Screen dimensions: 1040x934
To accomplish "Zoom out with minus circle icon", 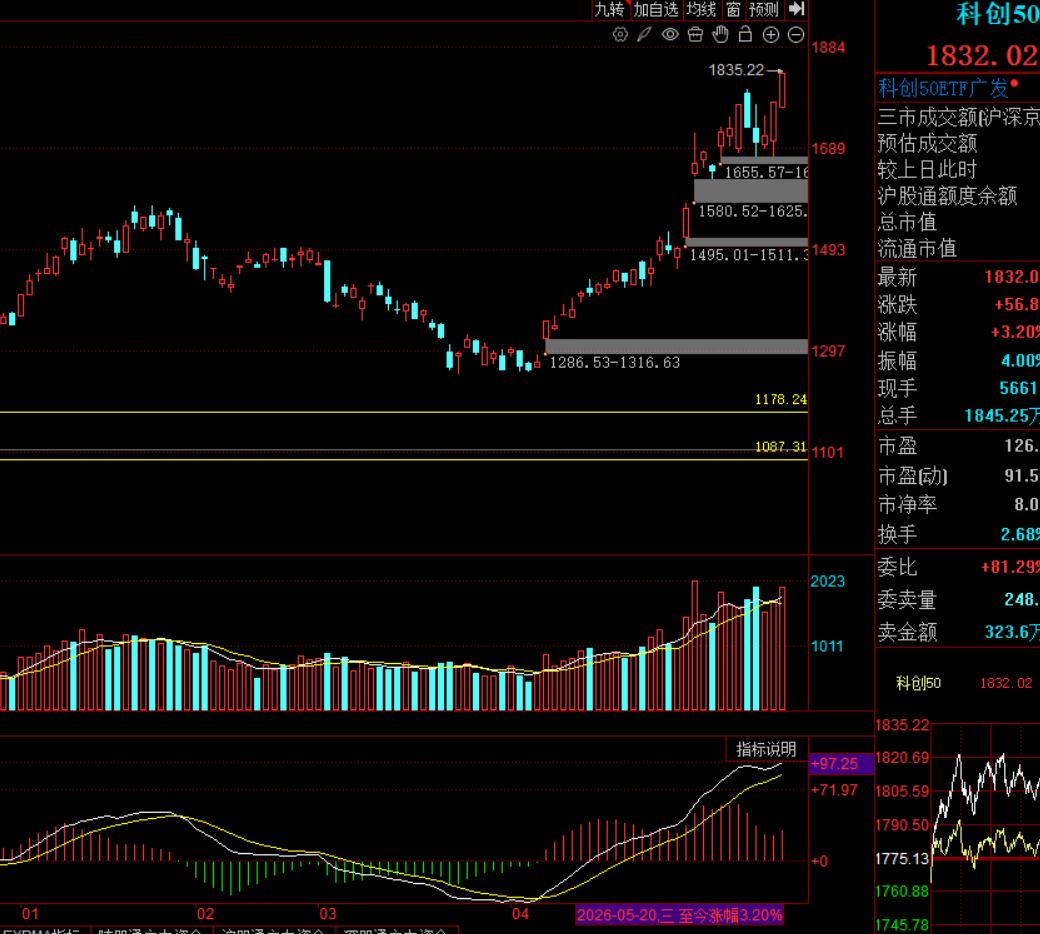I will click(x=796, y=35).
